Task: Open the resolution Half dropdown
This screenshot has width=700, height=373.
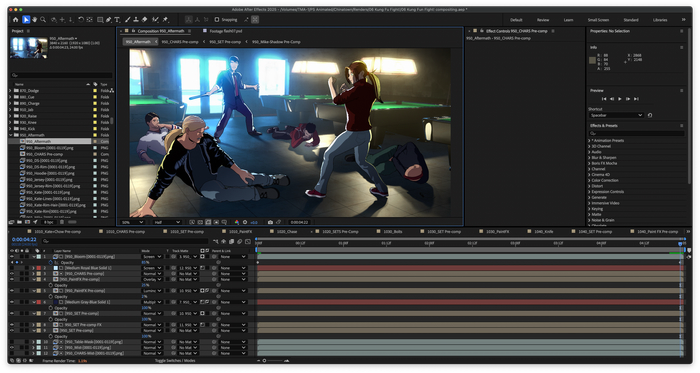Action: click(x=167, y=222)
